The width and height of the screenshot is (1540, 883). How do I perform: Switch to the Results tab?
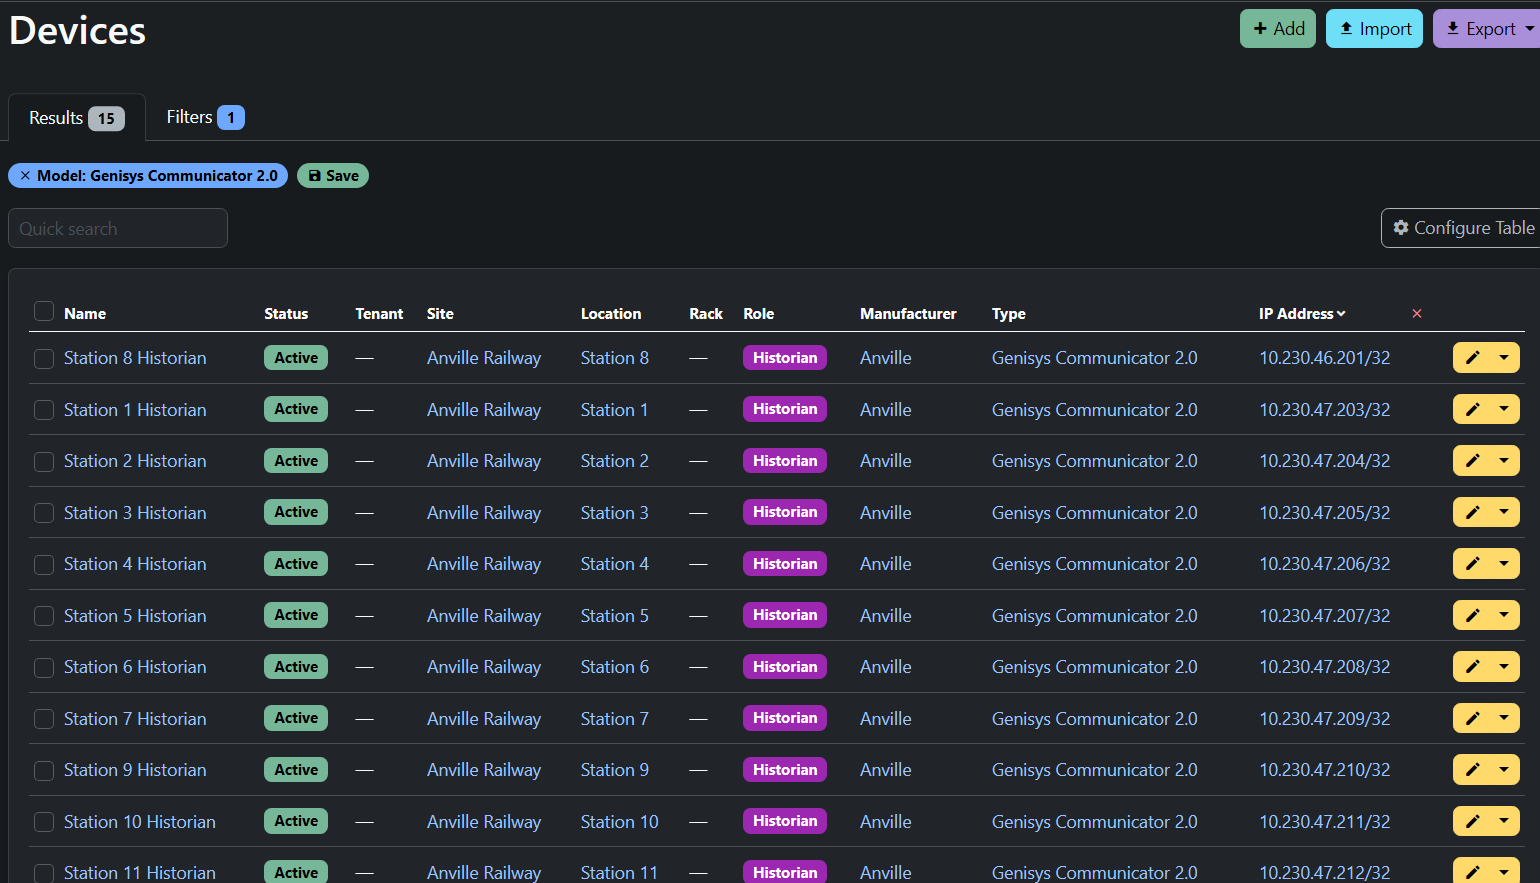[77, 118]
